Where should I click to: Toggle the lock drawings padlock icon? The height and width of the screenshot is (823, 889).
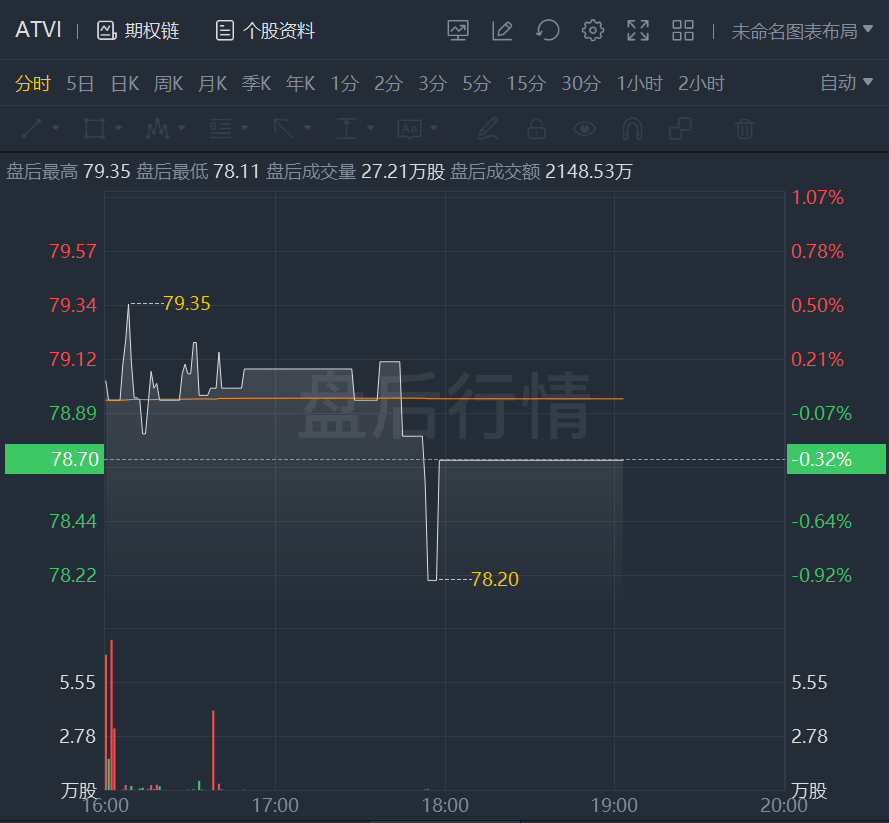click(x=536, y=129)
